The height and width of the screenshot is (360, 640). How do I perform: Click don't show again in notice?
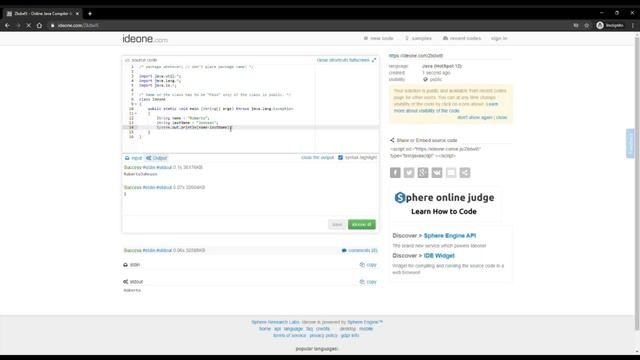pyautogui.click(x=475, y=118)
